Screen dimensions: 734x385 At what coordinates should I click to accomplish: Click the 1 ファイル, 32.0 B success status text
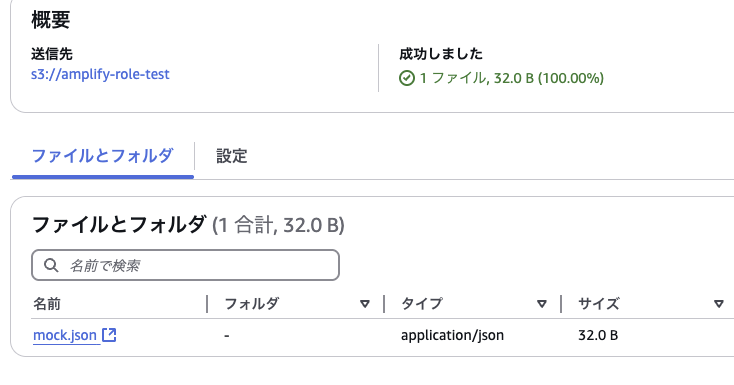coord(512,78)
